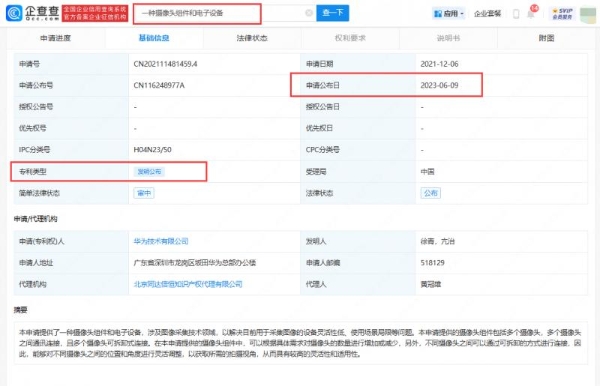600x386 pixels.
Task: Open the 北京同达信恒知识产权代理有限公司 agency link
Action: [x=188, y=284]
